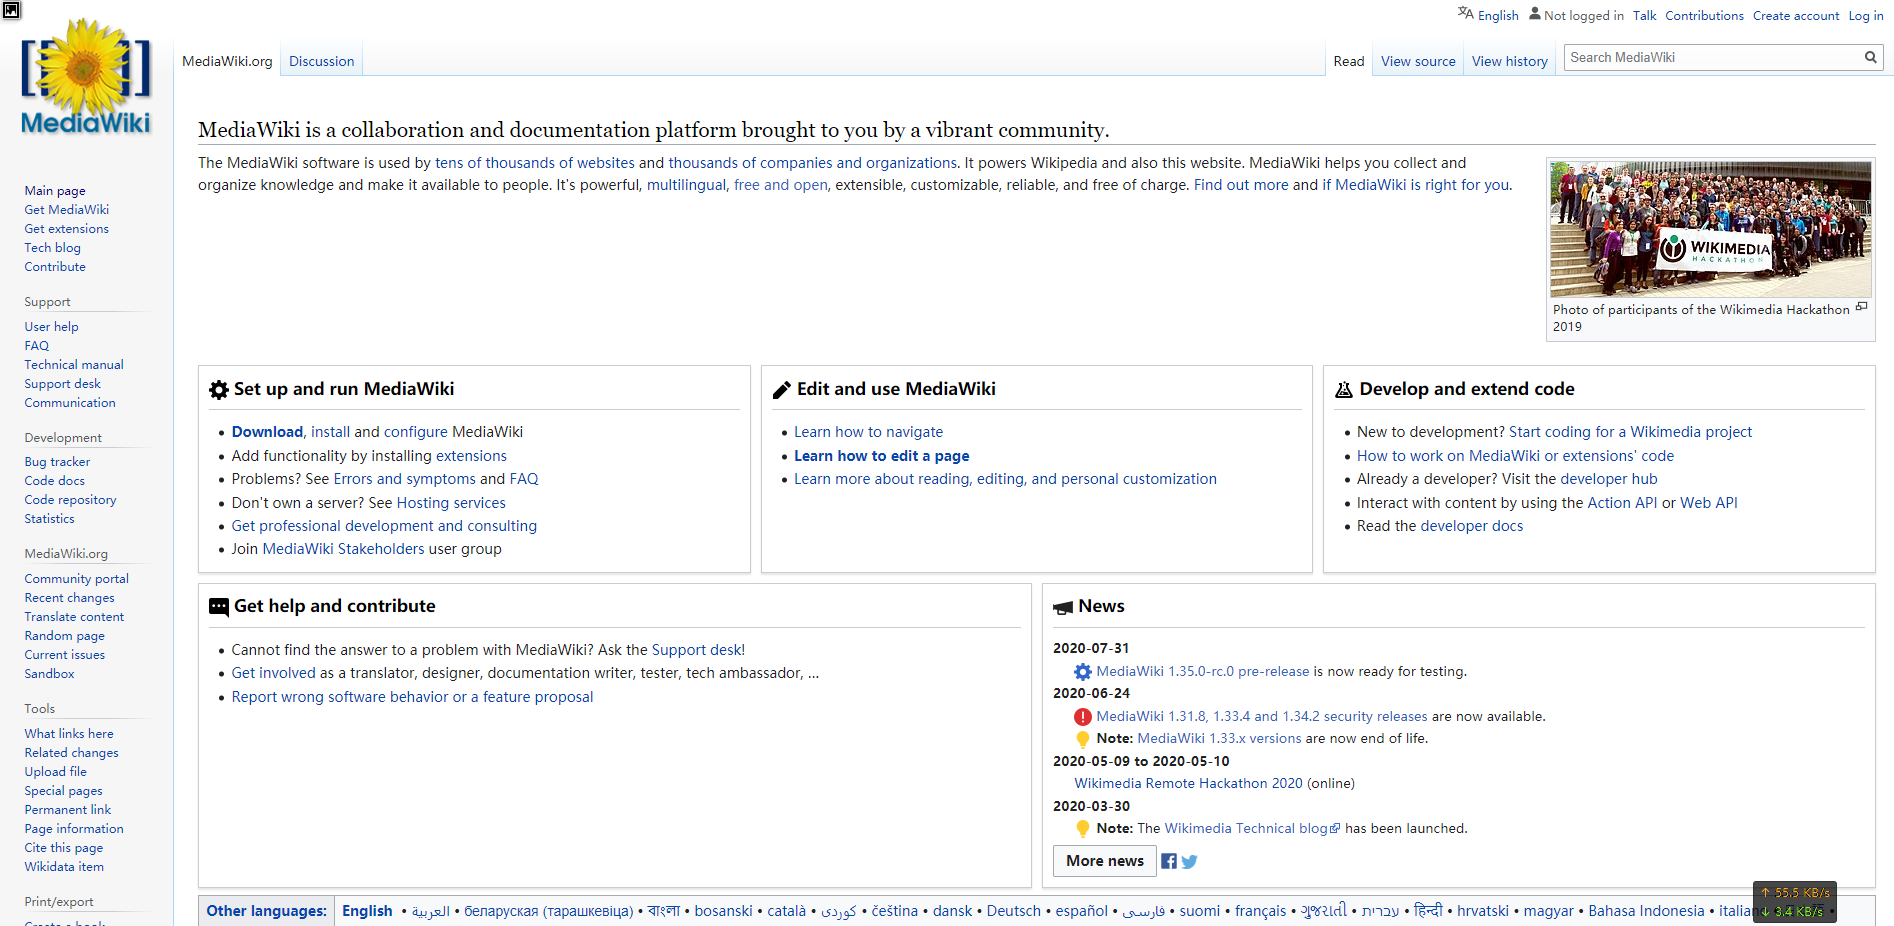Click the MediaWiki sunflower logo
Screen dimensions: 1894x926
coord(86,77)
